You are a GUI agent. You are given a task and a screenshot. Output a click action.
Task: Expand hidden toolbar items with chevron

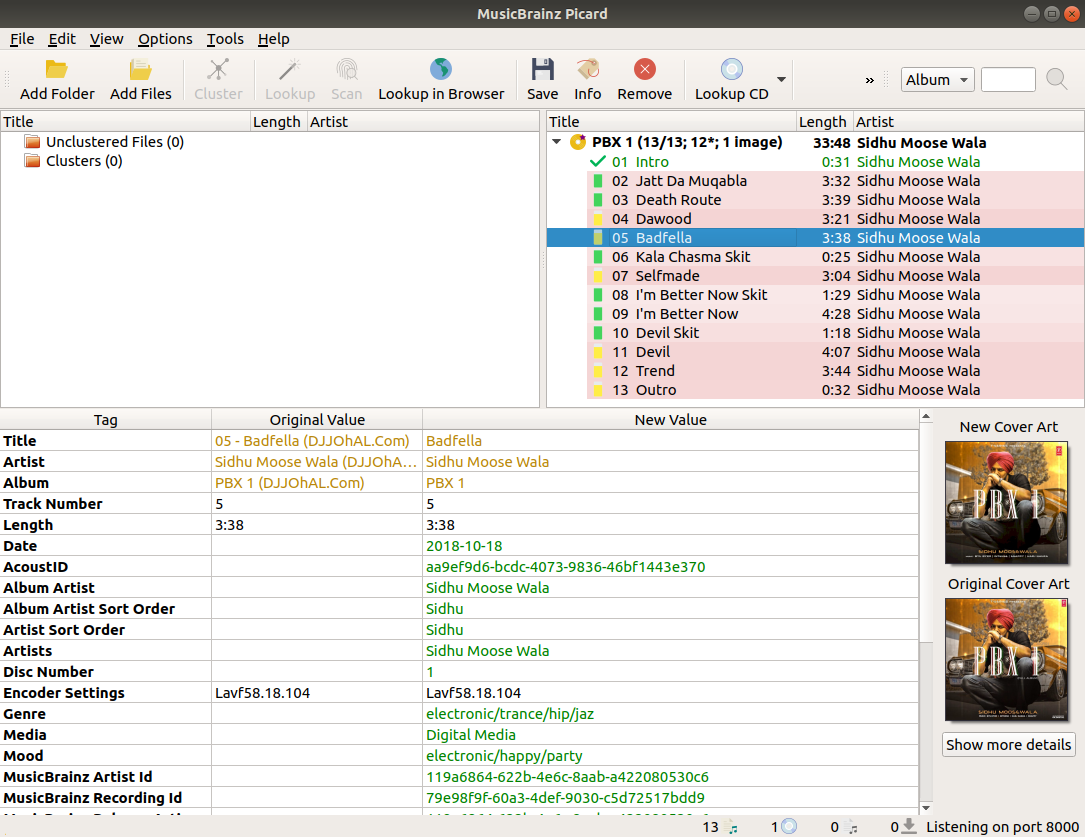coord(870,80)
